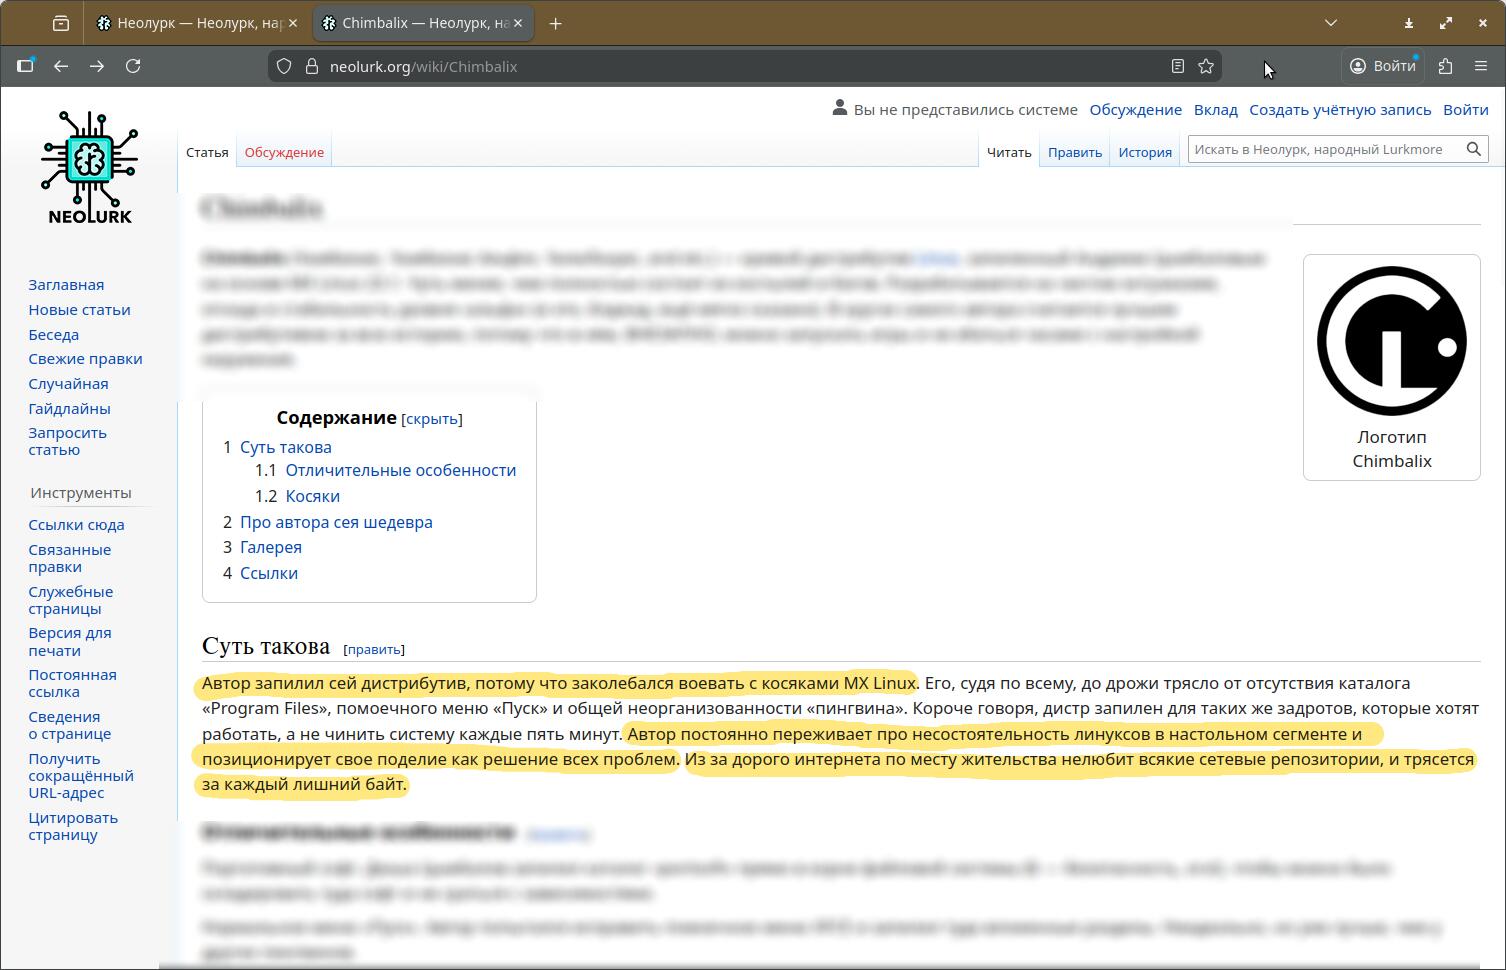The image size is (1506, 970).
Task: Open the Обсуждение link in the user bar
Action: tap(1135, 109)
